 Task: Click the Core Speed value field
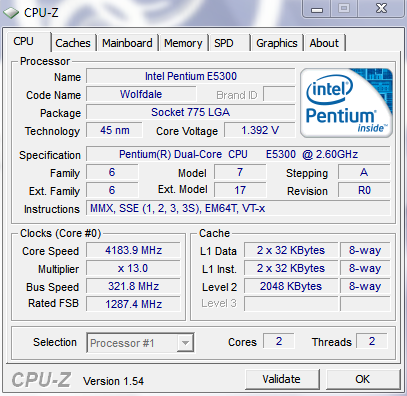coord(133,250)
